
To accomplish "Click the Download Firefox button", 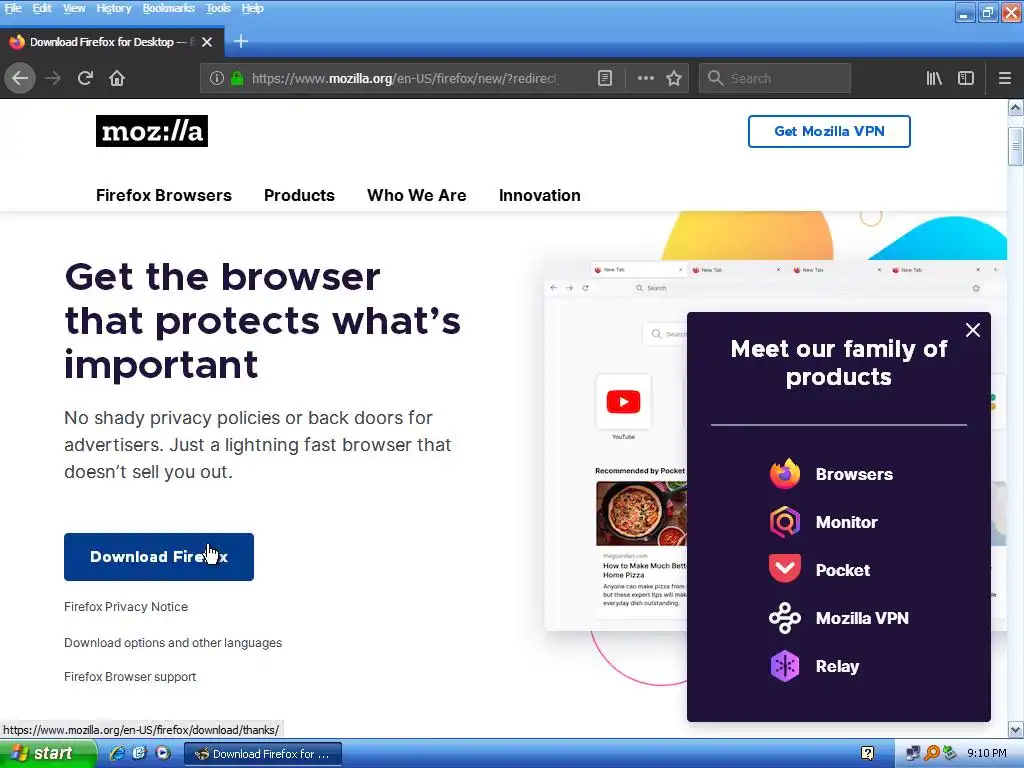I will (x=159, y=557).
